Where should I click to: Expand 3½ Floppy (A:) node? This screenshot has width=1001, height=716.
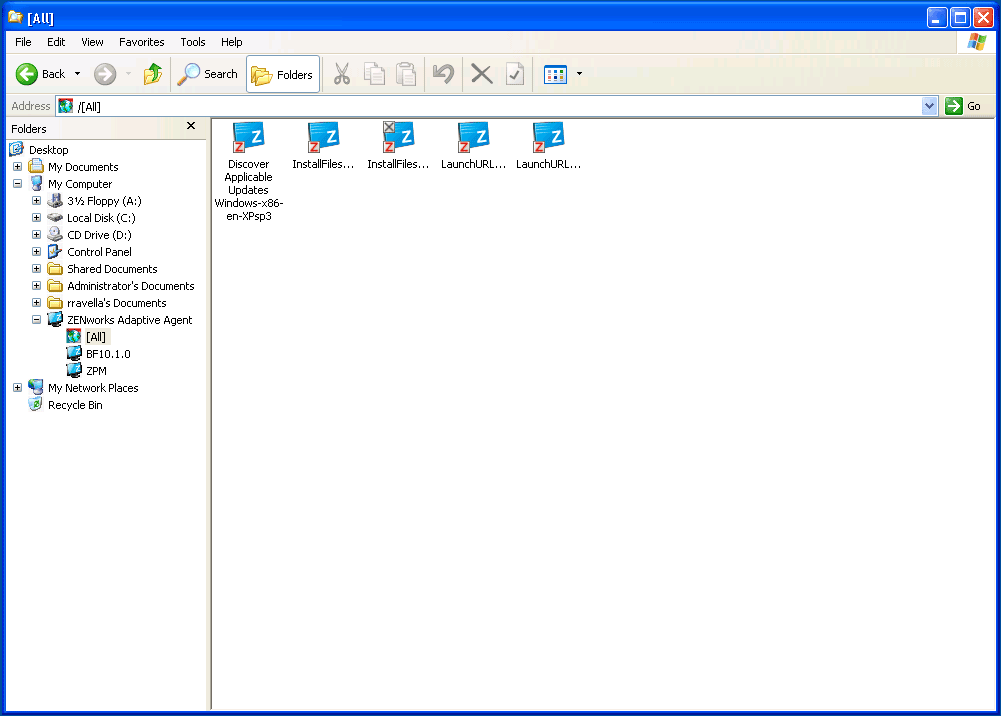point(36,201)
